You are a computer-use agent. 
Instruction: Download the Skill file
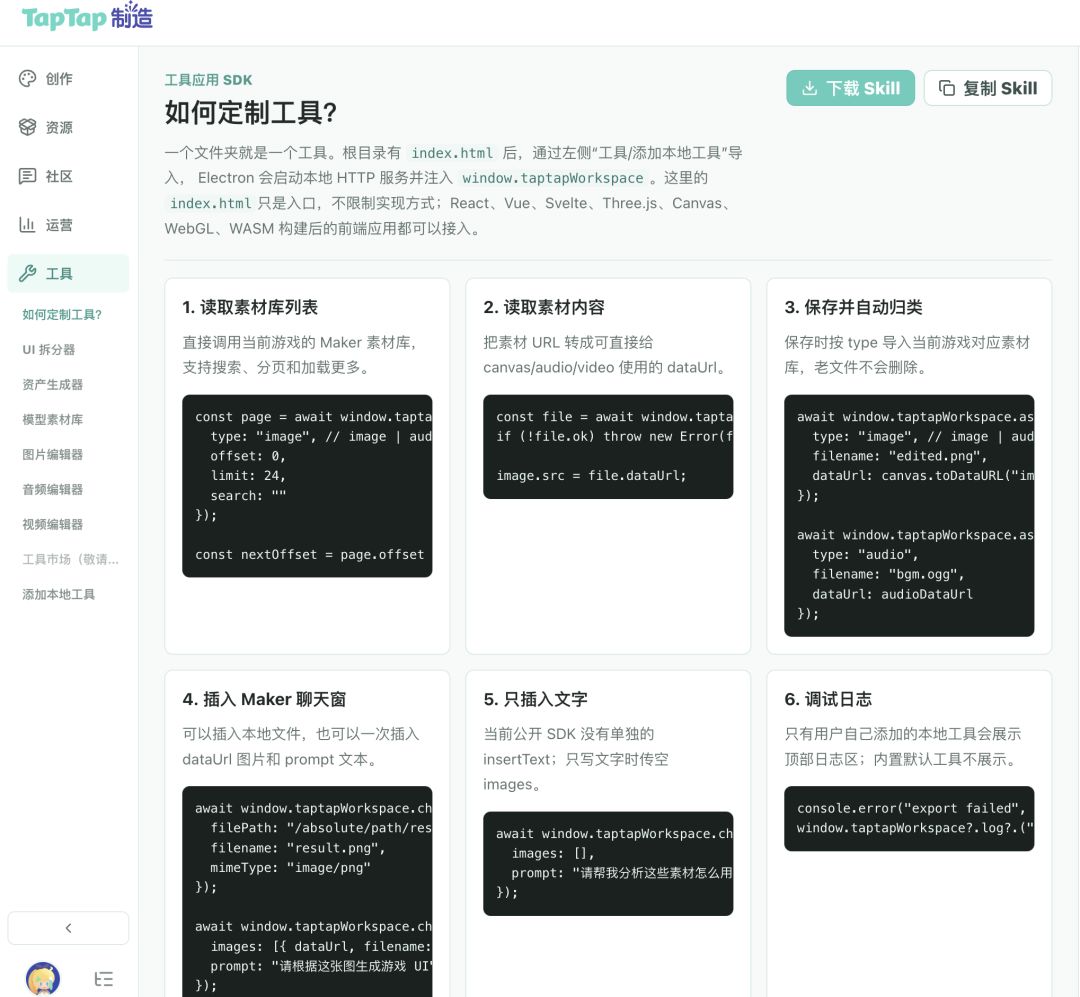[850, 88]
